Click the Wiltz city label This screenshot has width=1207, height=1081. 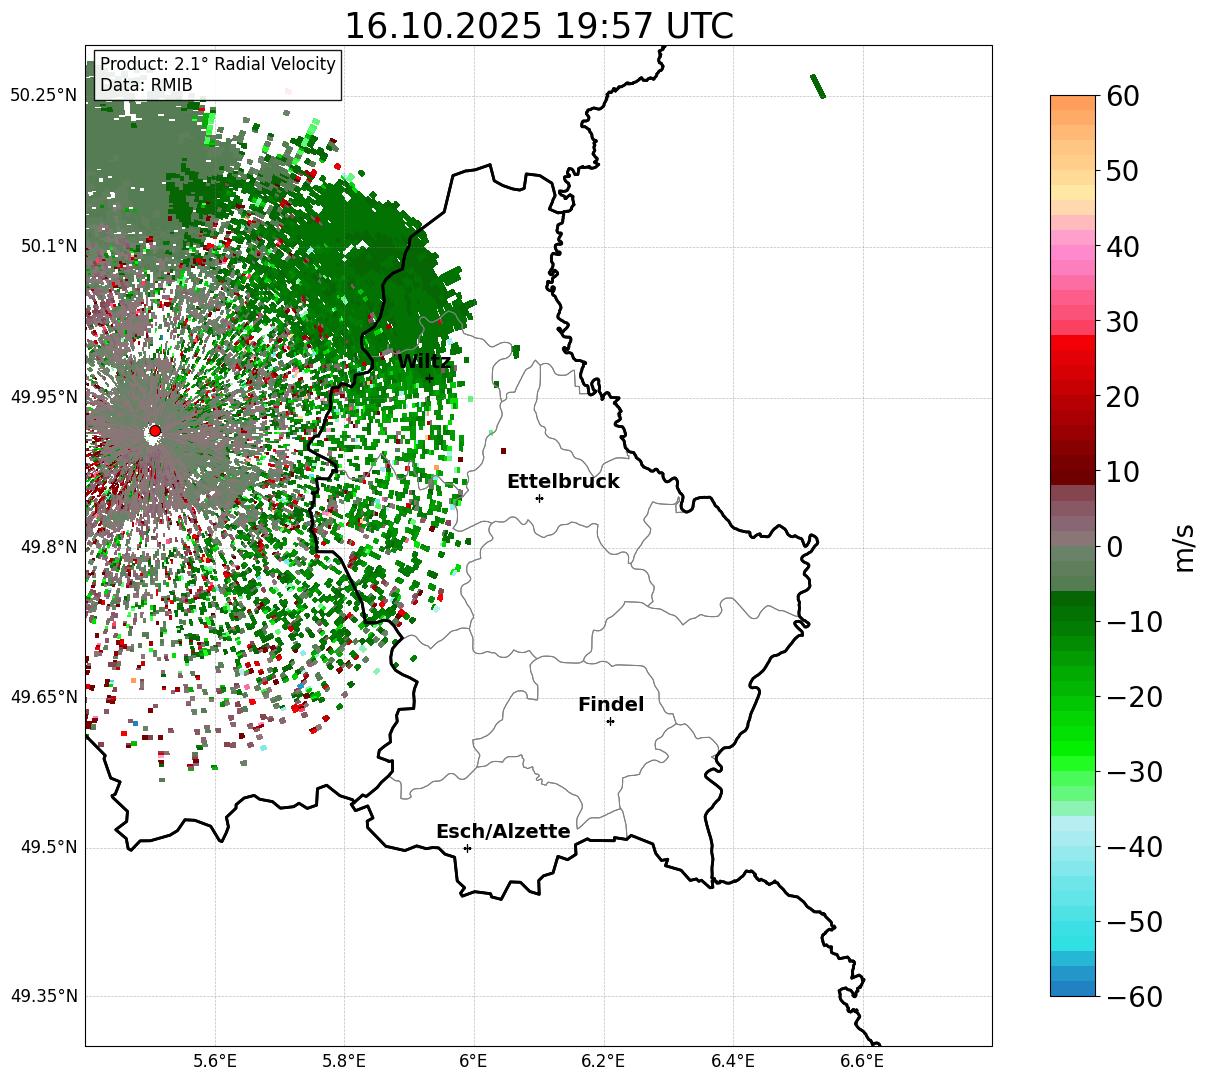(424, 361)
